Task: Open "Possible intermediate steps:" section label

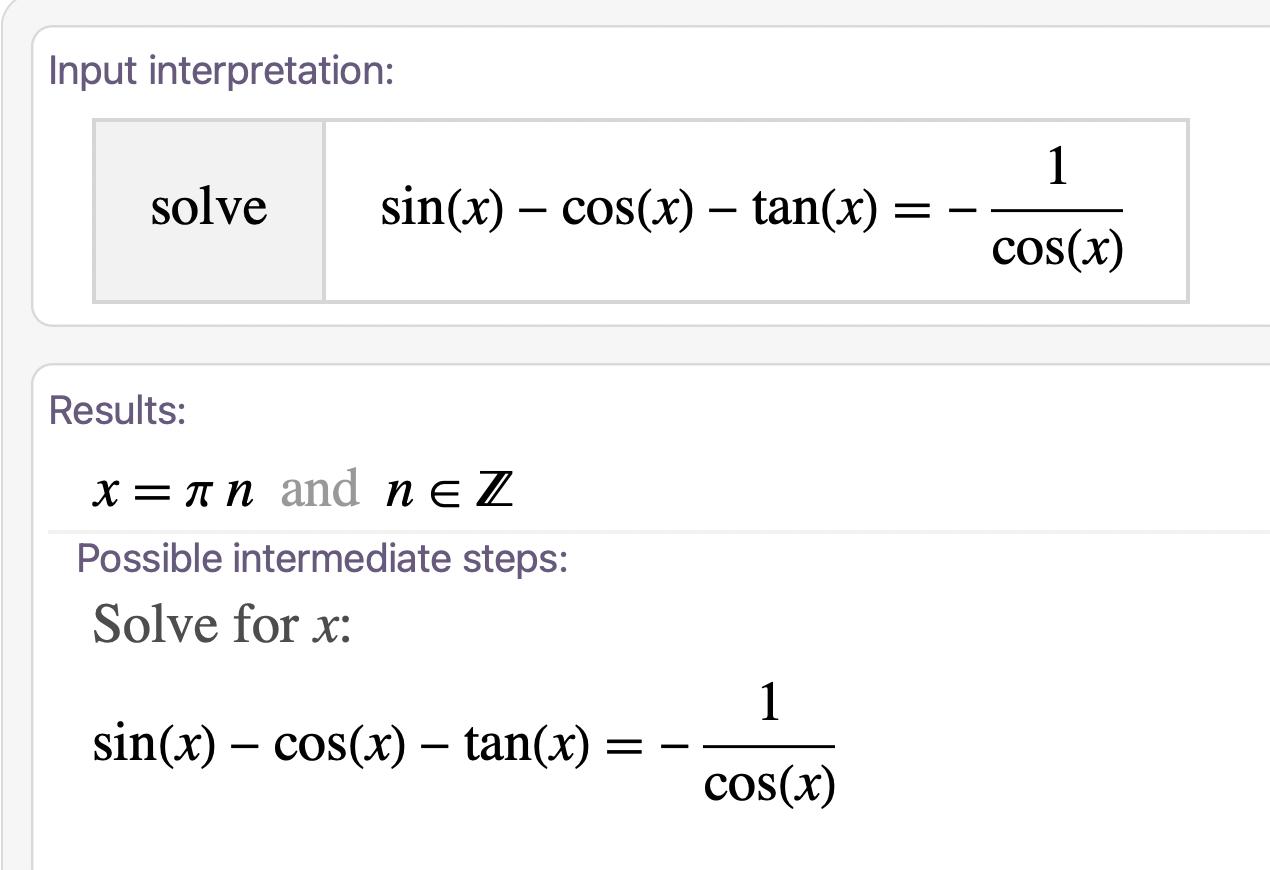Action: (322, 558)
